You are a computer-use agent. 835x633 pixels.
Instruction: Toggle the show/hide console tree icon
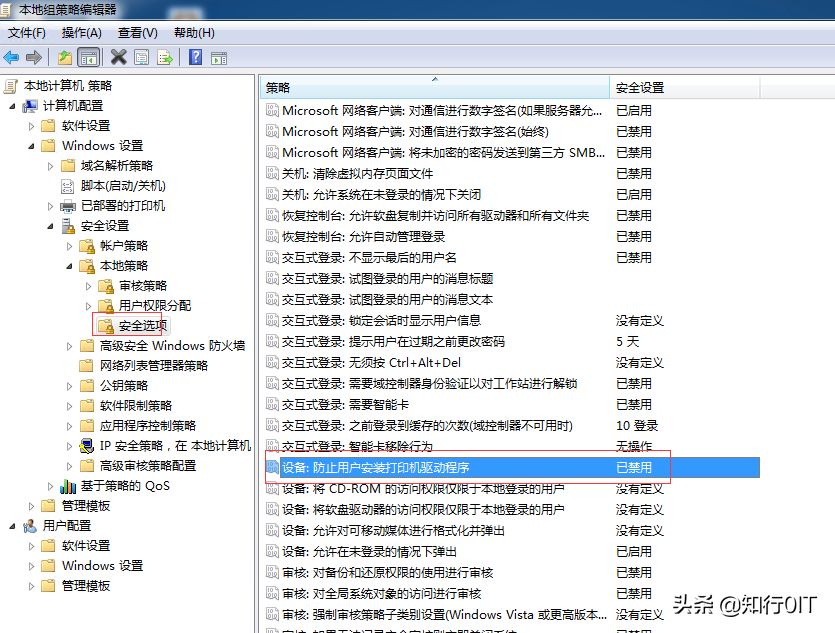pyautogui.click(x=88, y=57)
